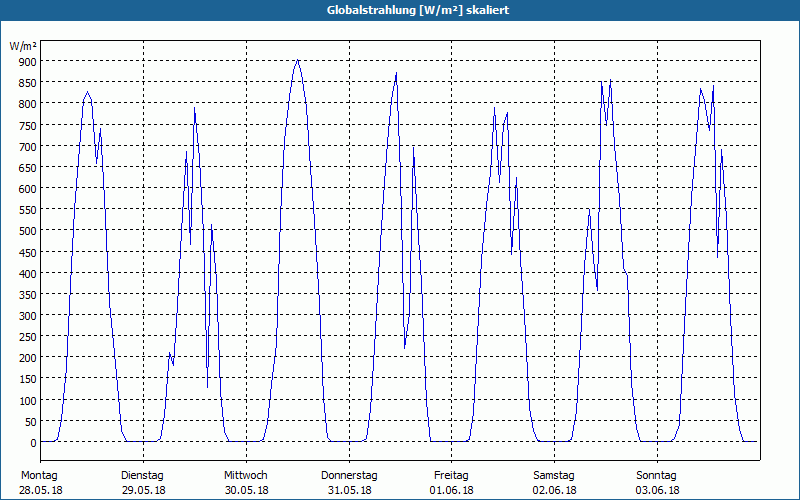Select the 600 y-axis value
The height and width of the screenshot is (500, 800).
[28, 189]
